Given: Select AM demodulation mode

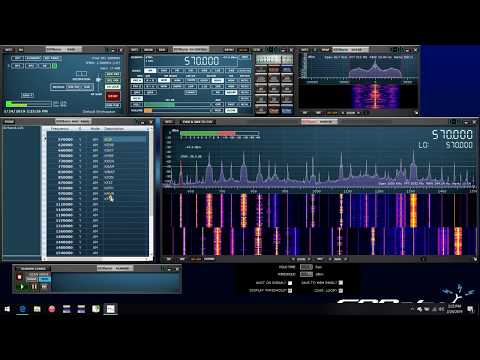Looking at the screenshot, I should [x=150, y=71].
